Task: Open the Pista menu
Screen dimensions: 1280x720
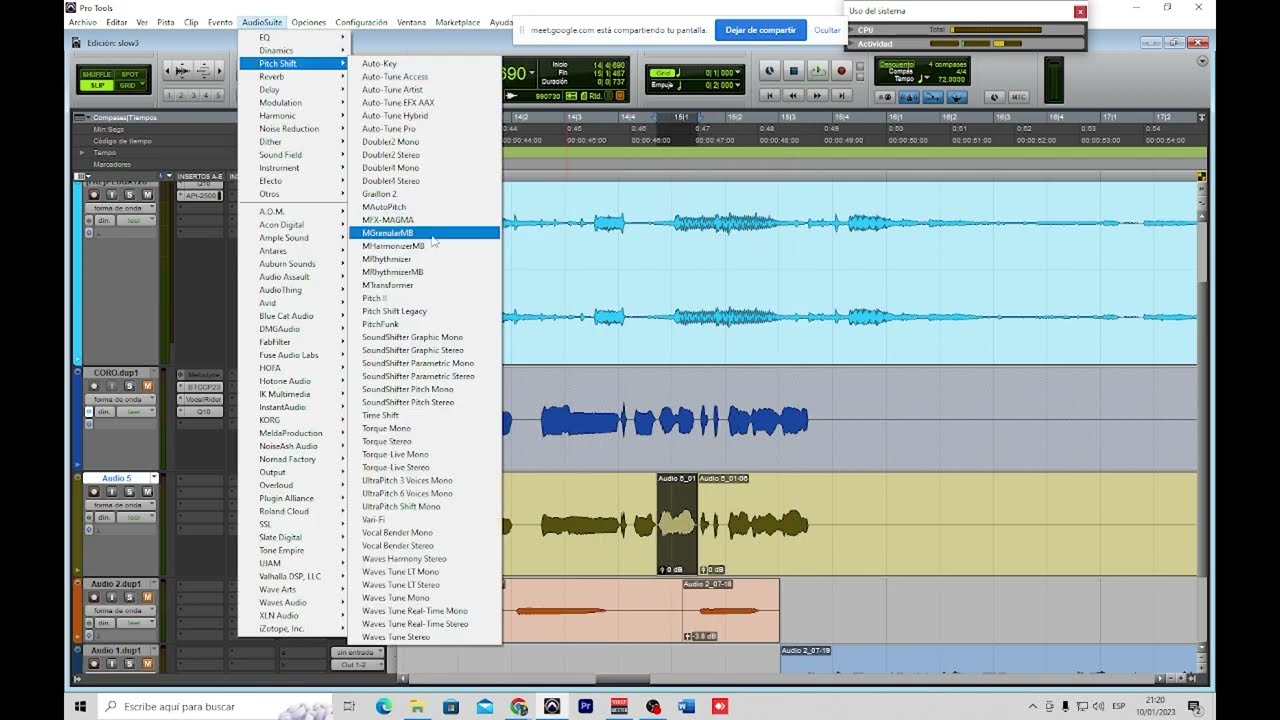Action: (x=166, y=22)
